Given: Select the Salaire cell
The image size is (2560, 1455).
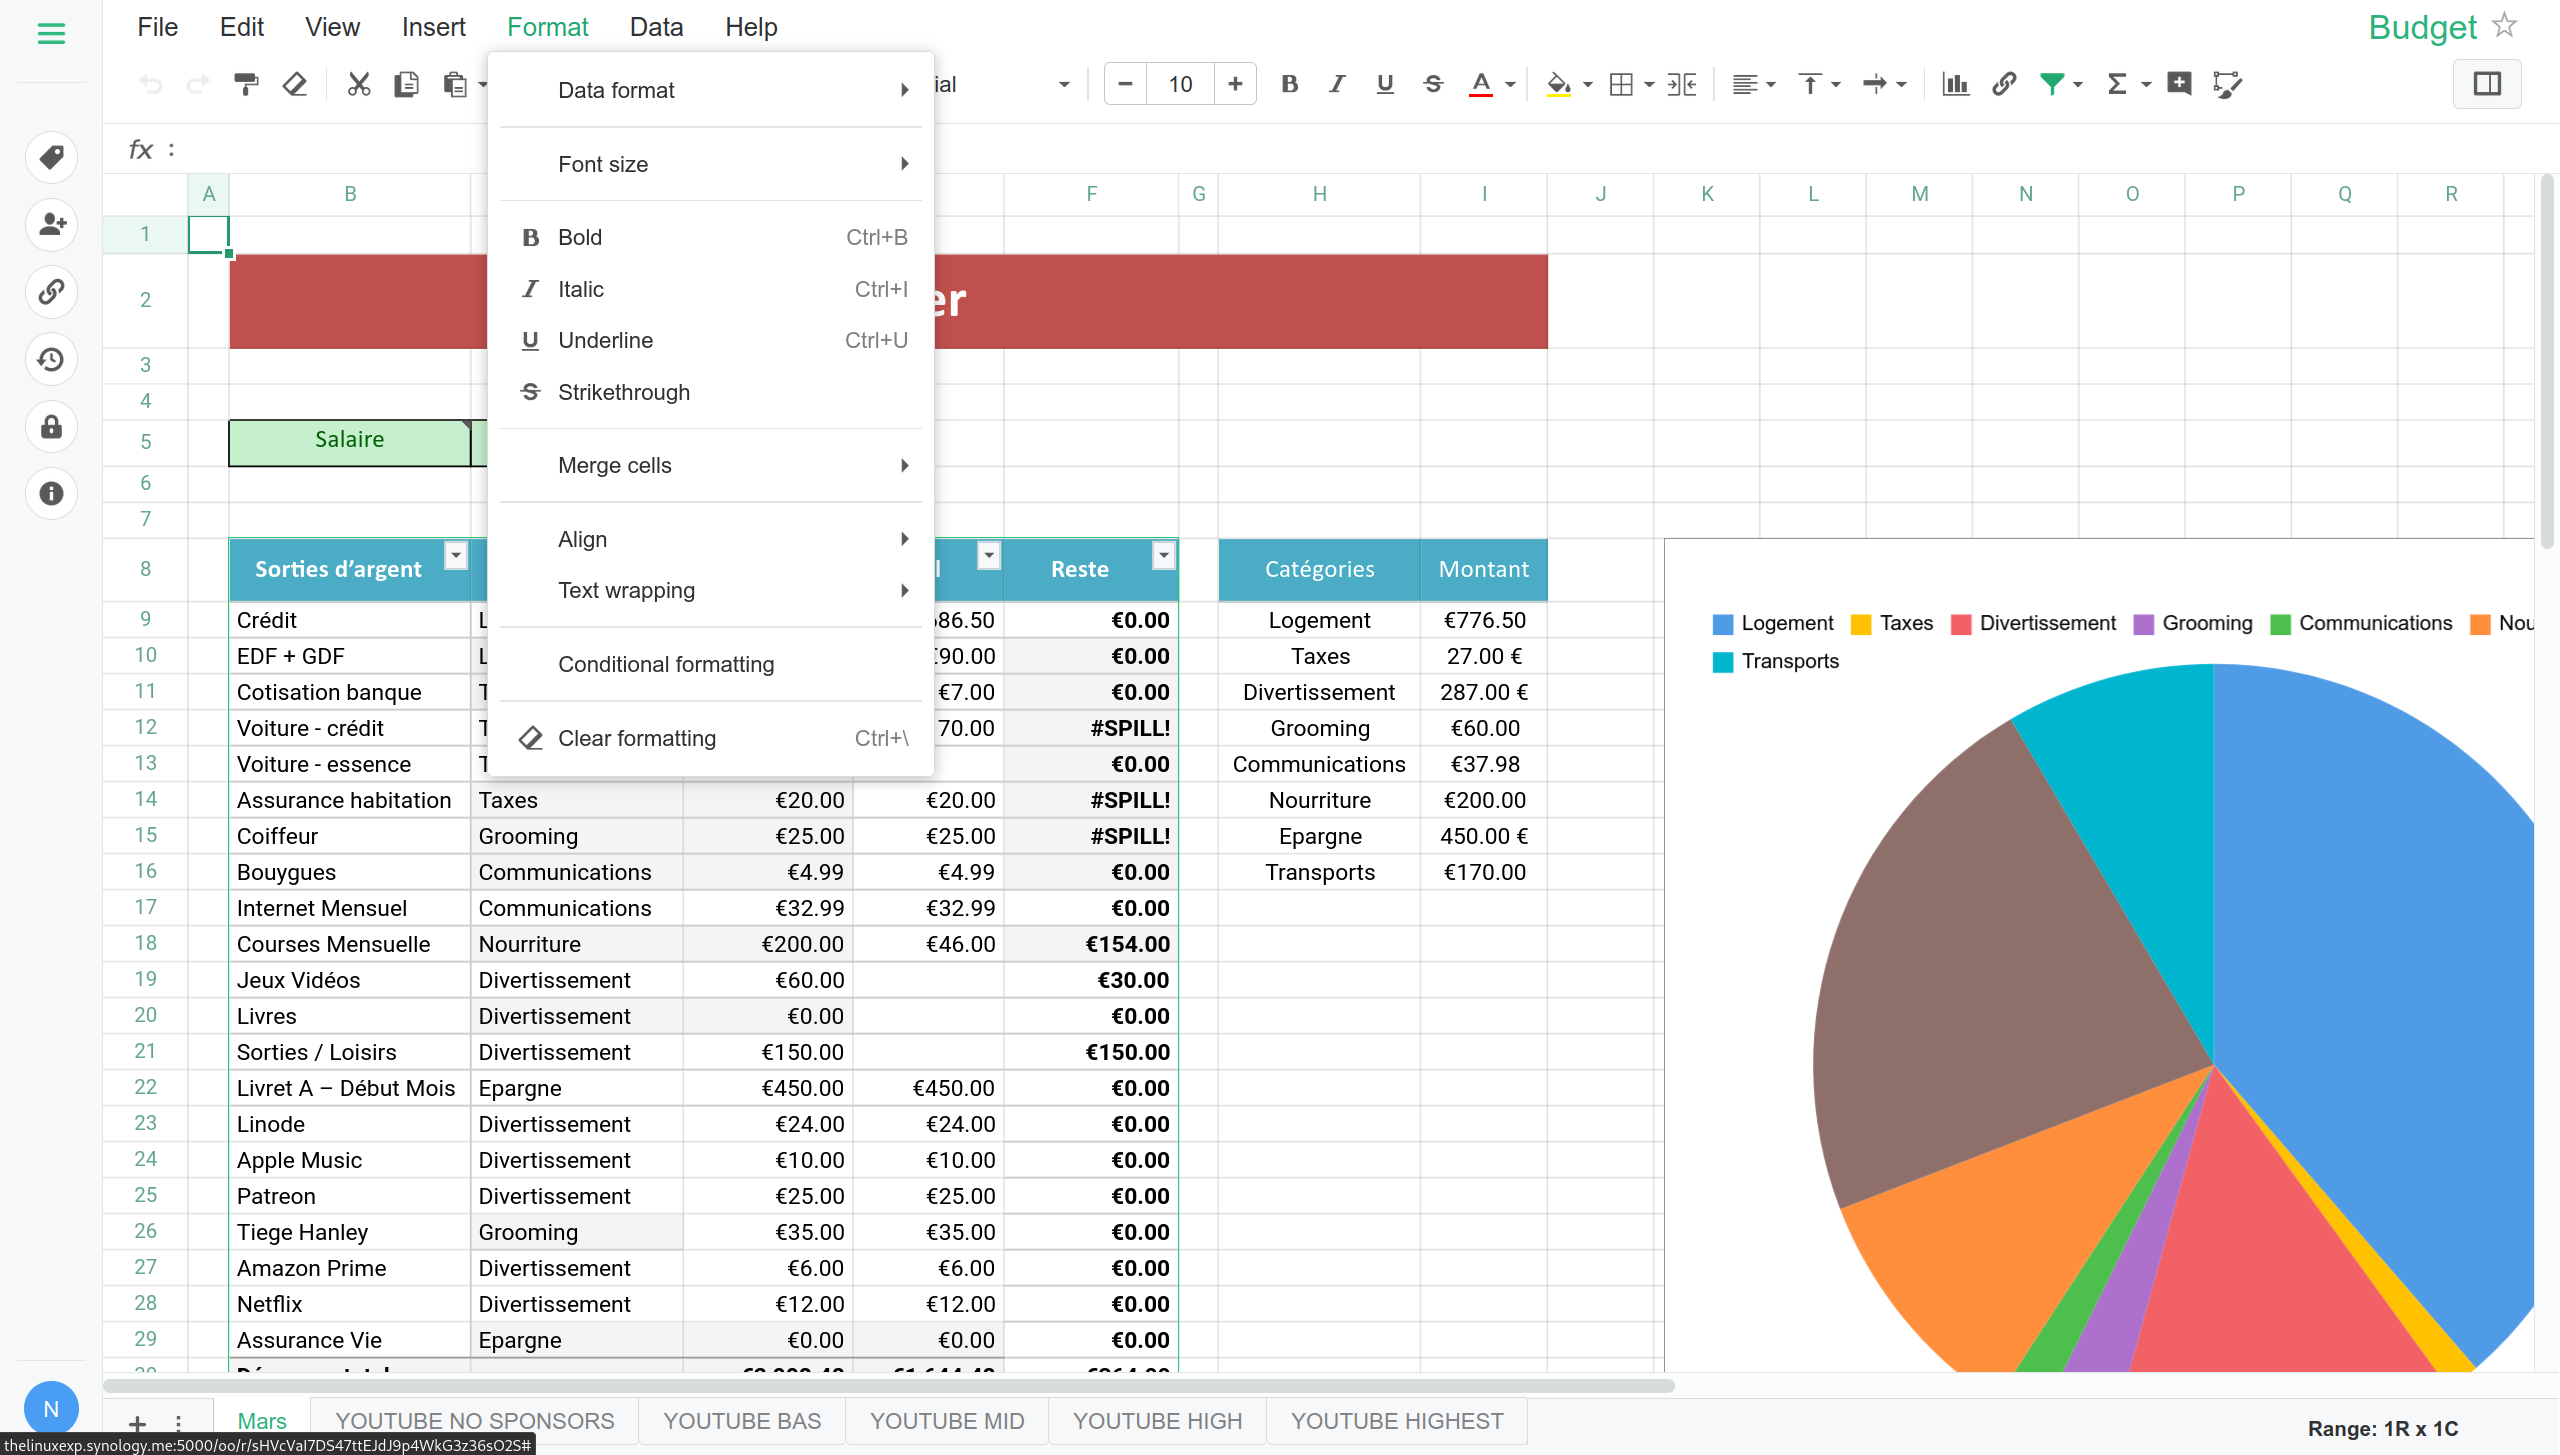Looking at the screenshot, I should tap(349, 441).
